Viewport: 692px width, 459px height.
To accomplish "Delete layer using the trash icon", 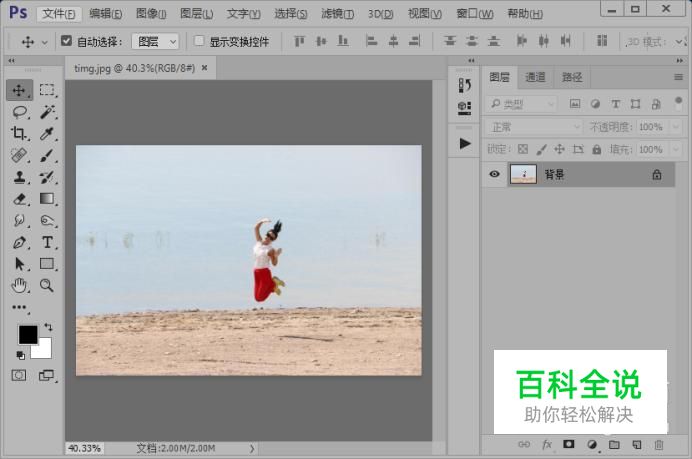I will [659, 444].
